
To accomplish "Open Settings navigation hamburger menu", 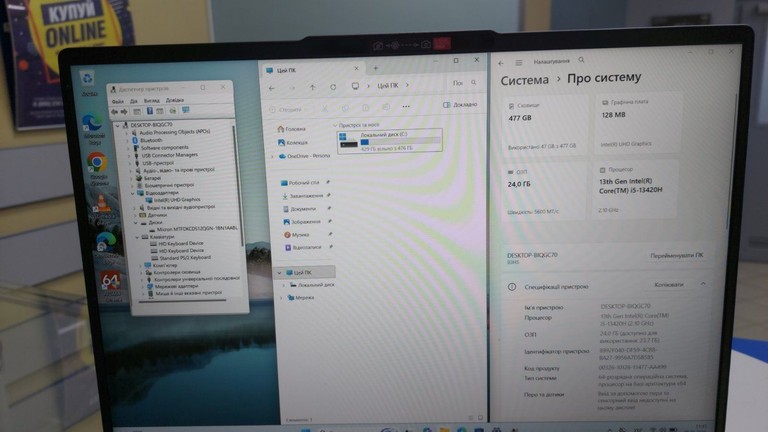I will coord(519,63).
